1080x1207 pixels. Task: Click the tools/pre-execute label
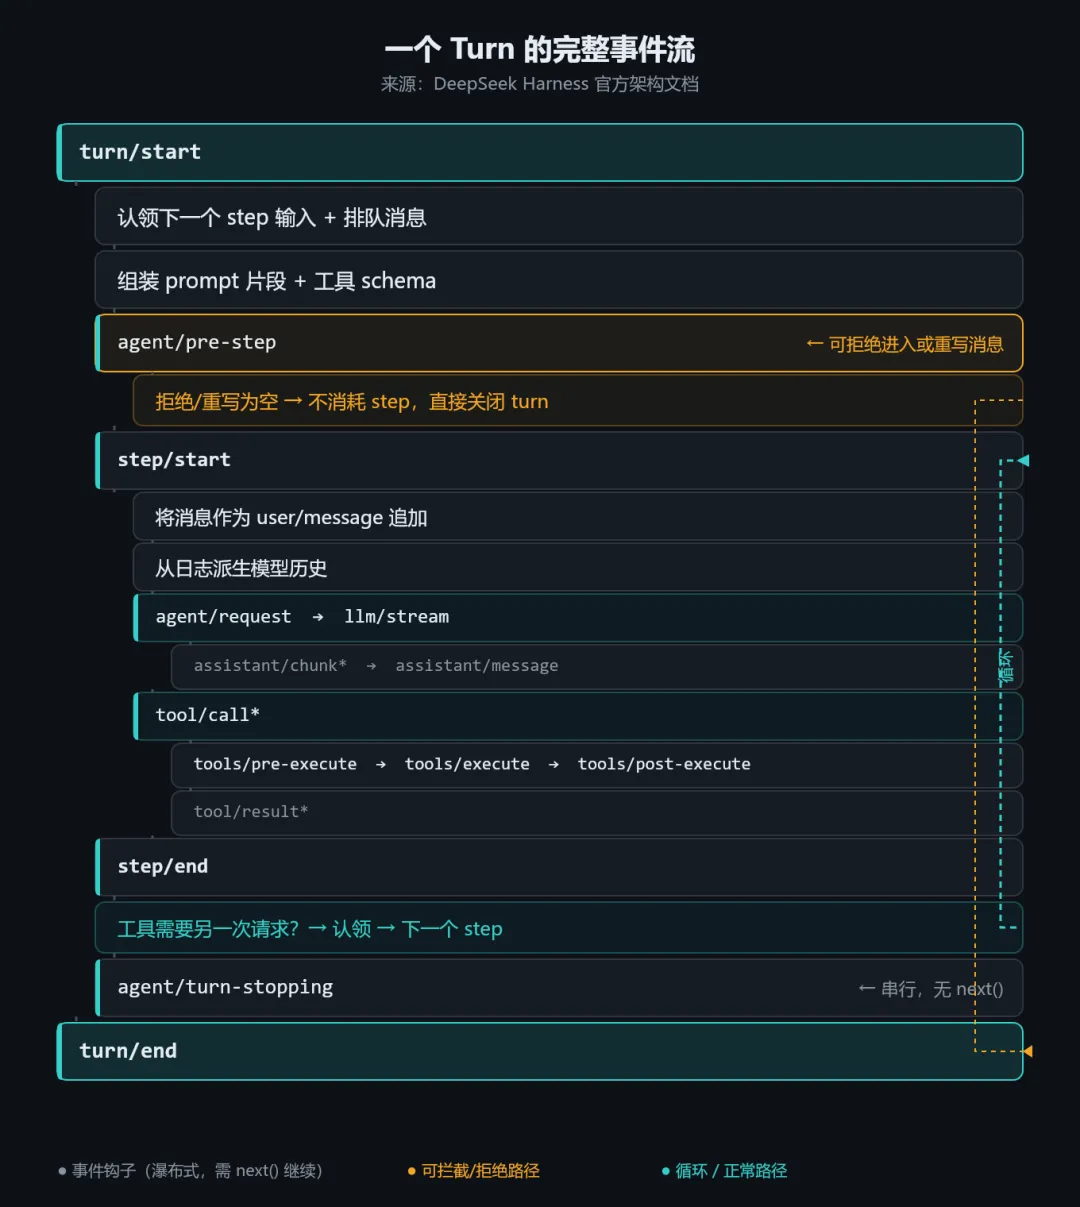275,764
